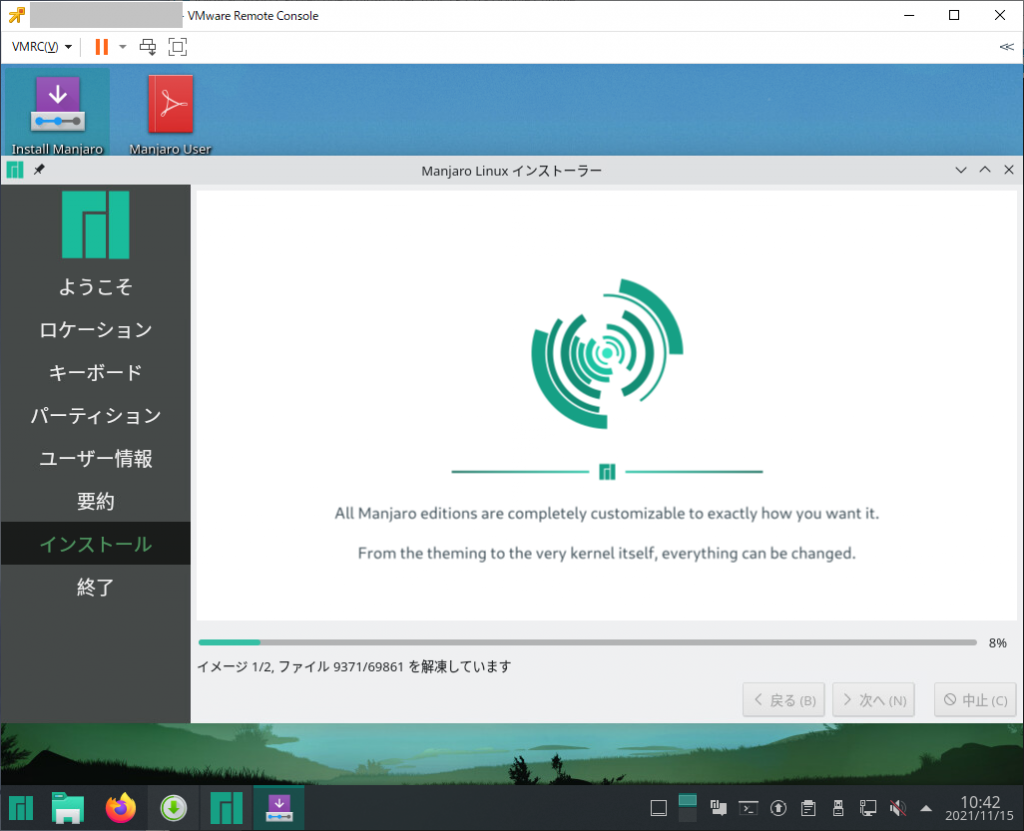Click the 8% progress label

click(997, 643)
